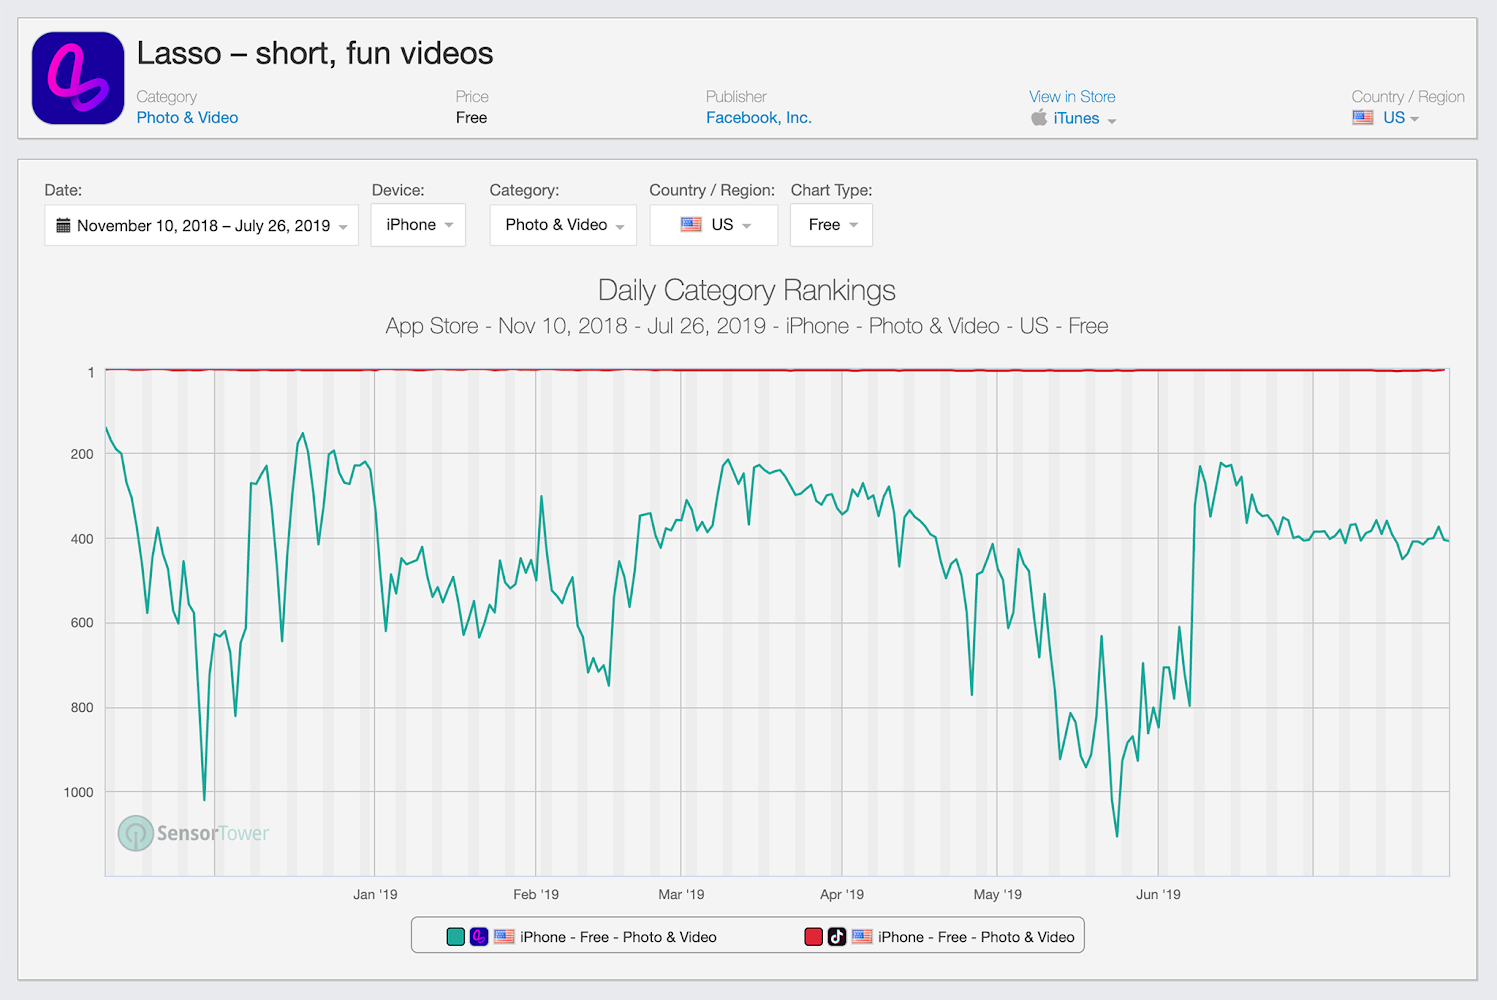Screen dimensions: 1497x1000
Task: Expand the iTunes store selector arrow
Action: click(x=1112, y=120)
